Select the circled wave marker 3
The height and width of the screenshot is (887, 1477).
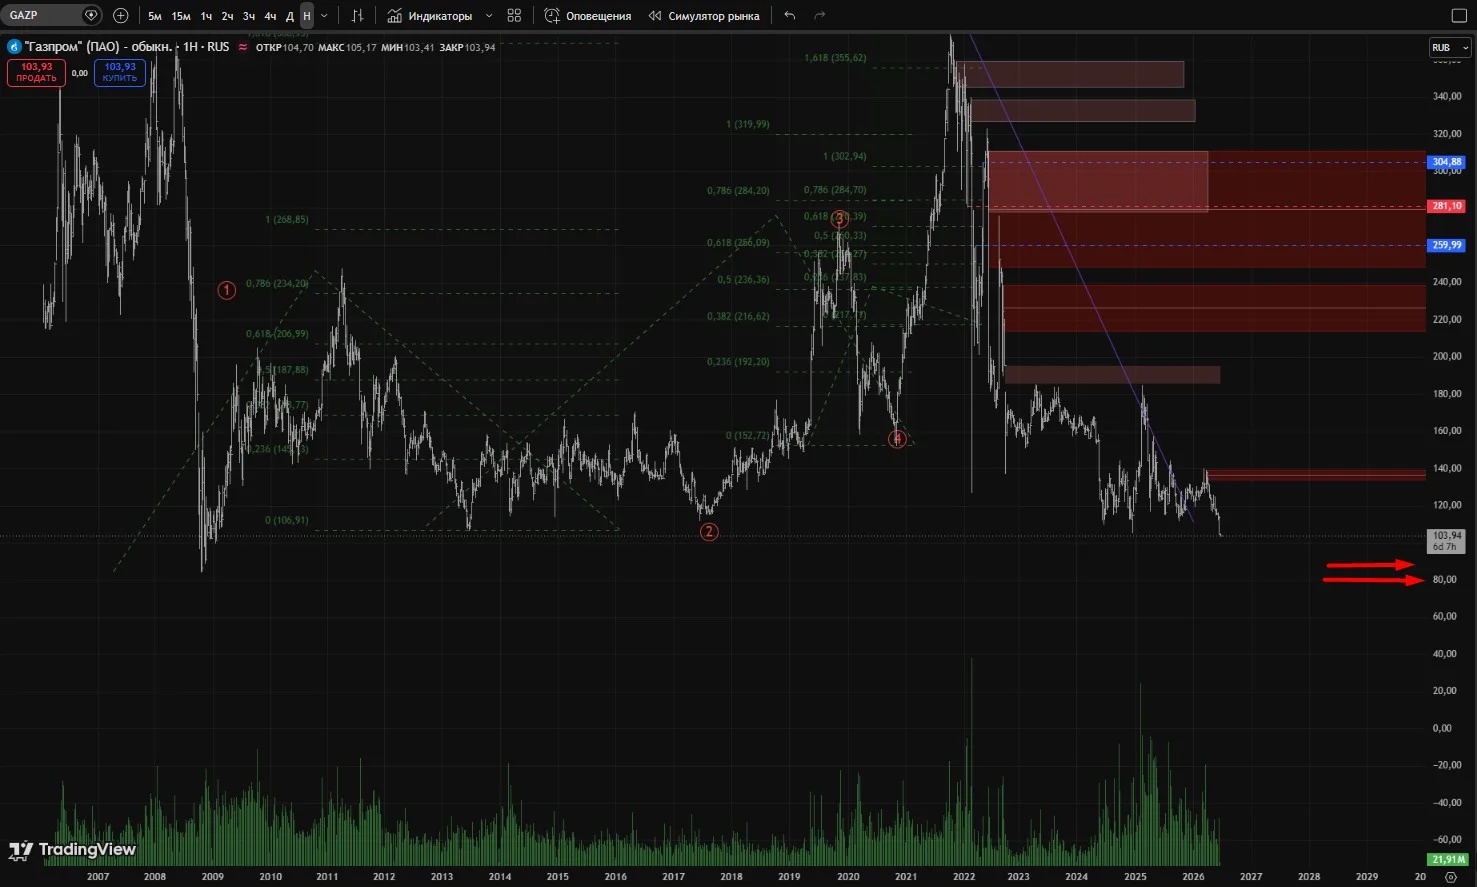coord(840,219)
